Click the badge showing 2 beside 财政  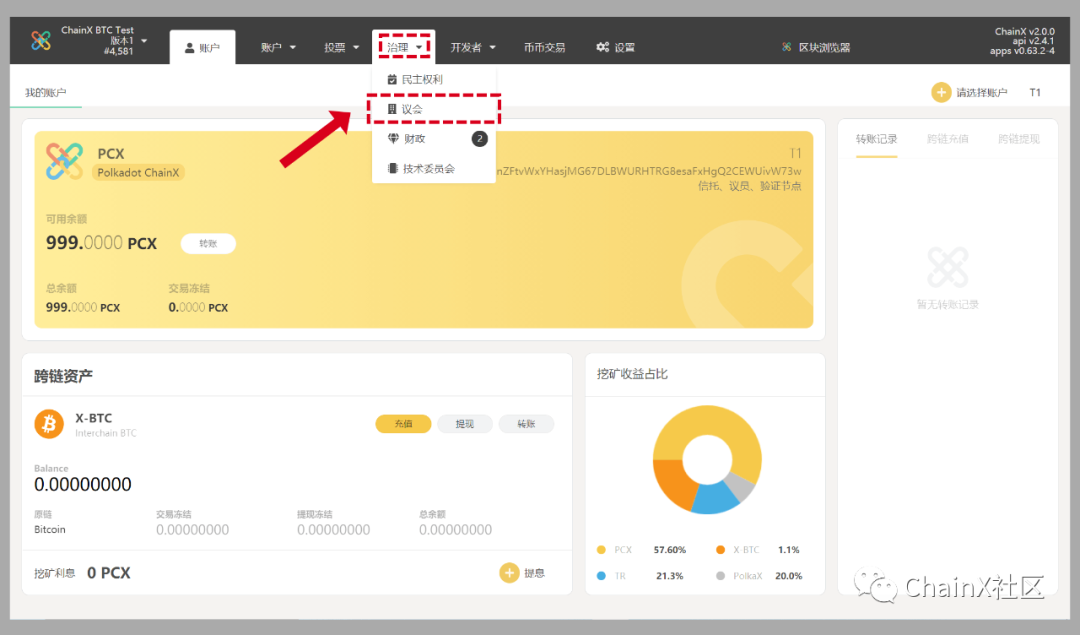coord(479,138)
